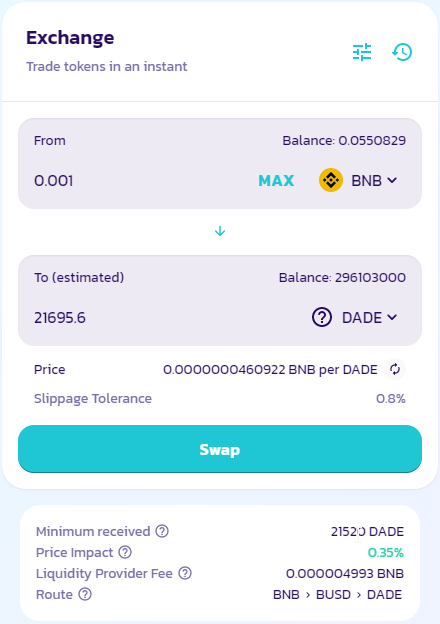The height and width of the screenshot is (624, 440).
Task: Open token selector labeled DADE
Action: pos(354,317)
